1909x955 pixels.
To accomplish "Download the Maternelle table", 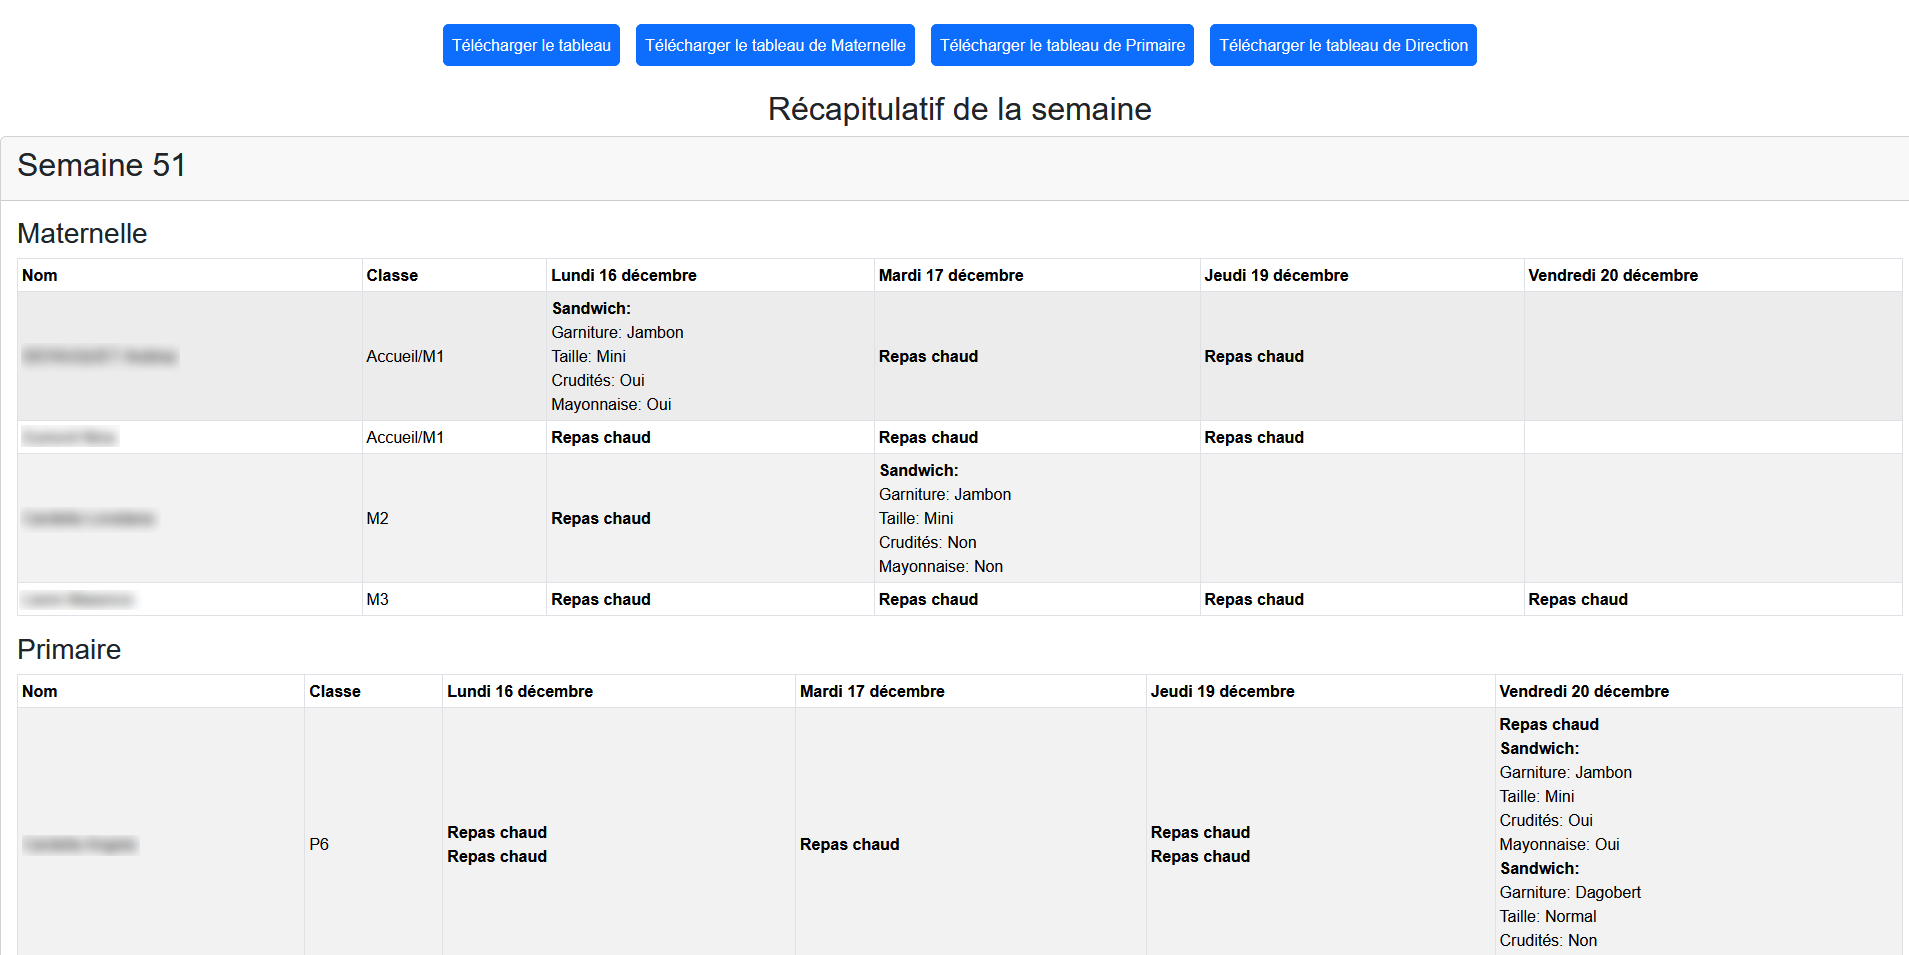I will [x=775, y=45].
